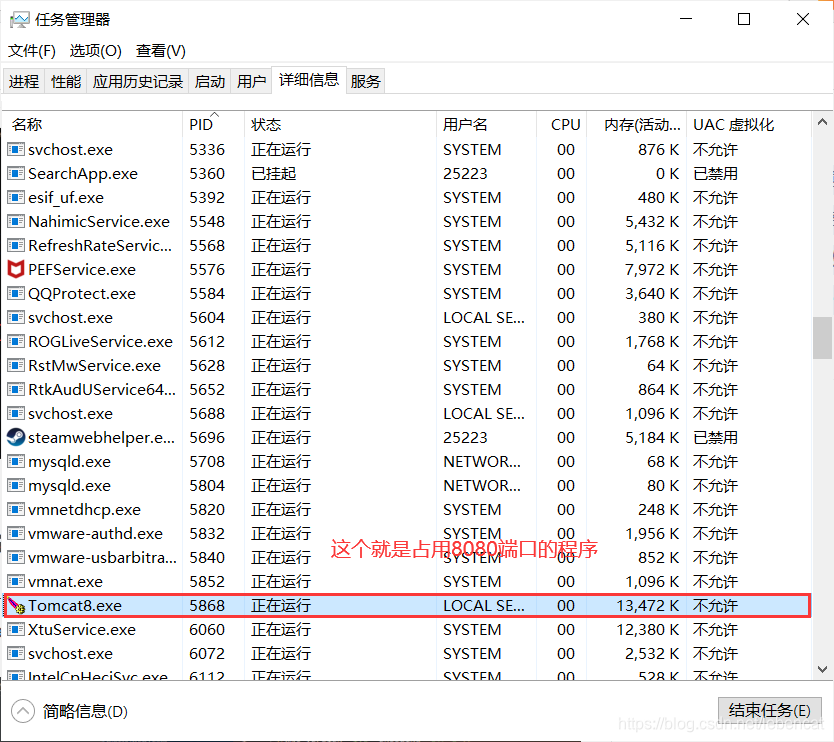Click the vmware-usbarbitrator process icon

click(x=15, y=557)
